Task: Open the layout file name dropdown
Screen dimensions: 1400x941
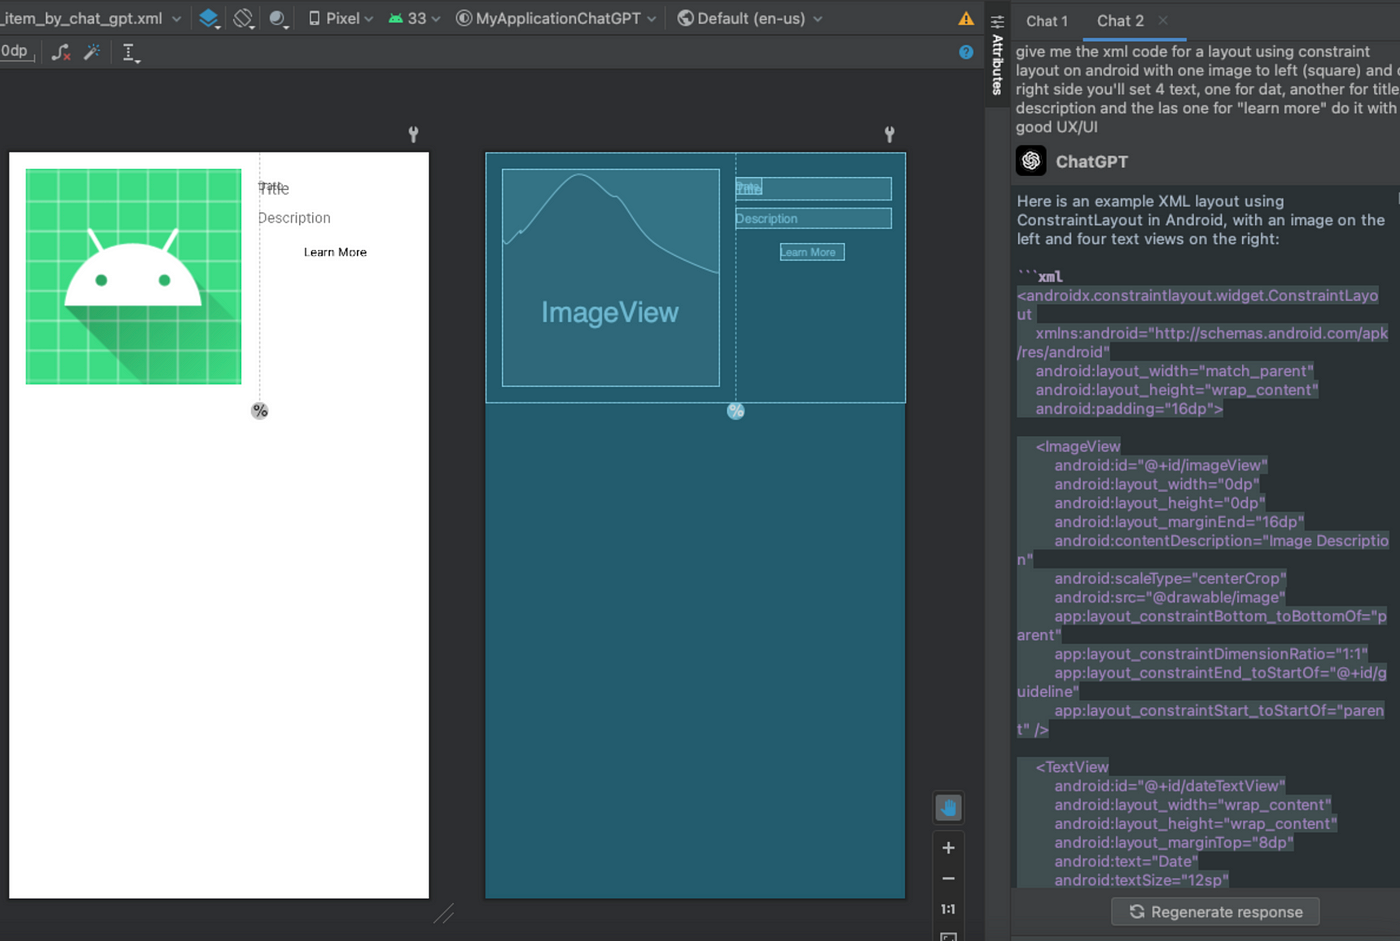Action: click(91, 18)
